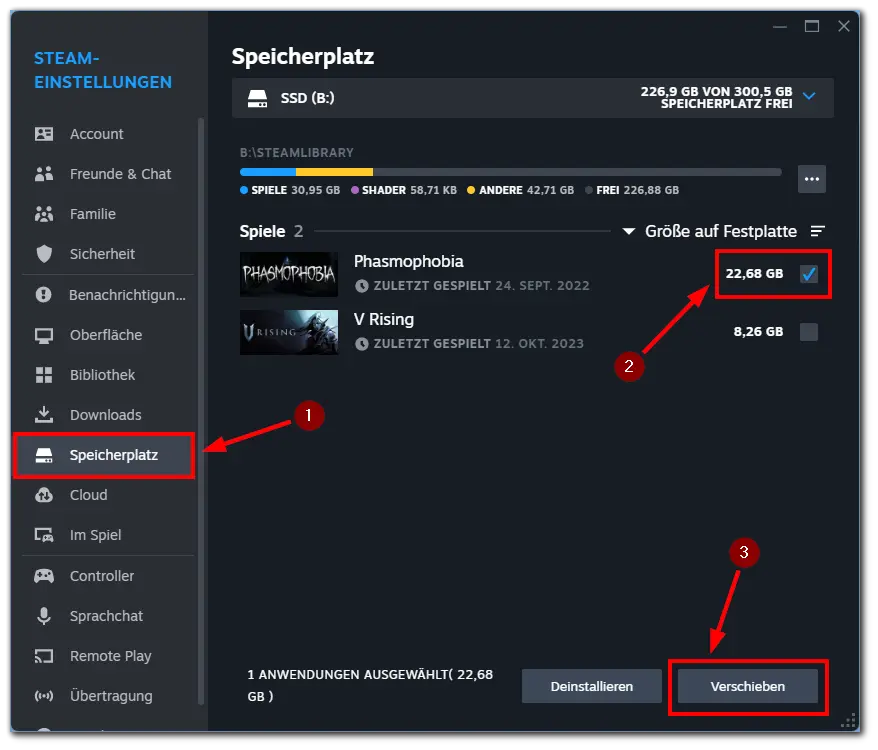Click the Downloads arrow icon

(44, 415)
